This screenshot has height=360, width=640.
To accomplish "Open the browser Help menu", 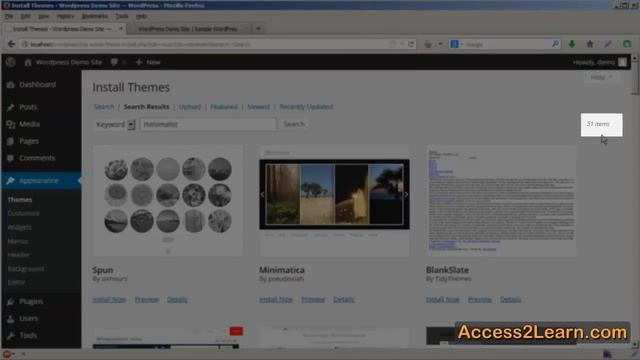I will 141,16.
